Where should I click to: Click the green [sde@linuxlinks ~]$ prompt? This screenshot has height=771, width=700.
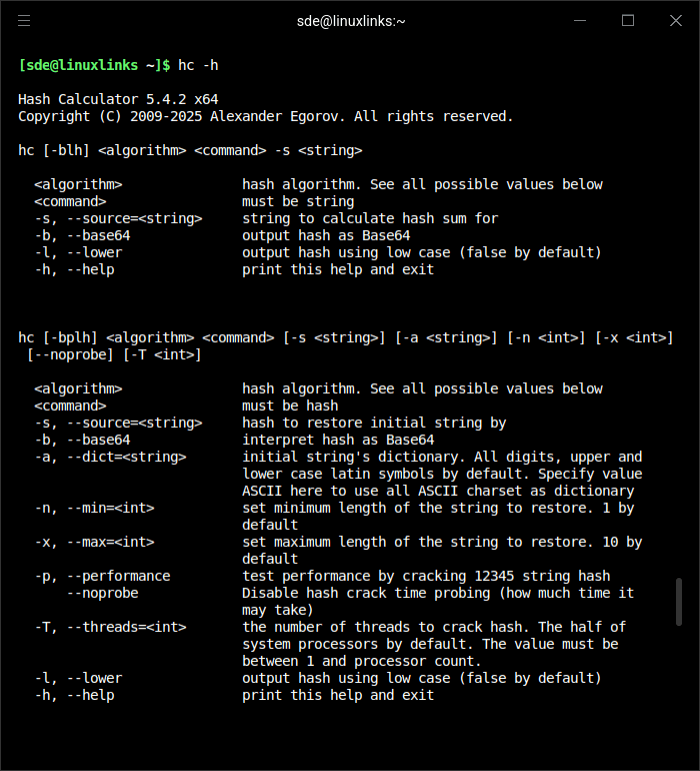pos(94,65)
